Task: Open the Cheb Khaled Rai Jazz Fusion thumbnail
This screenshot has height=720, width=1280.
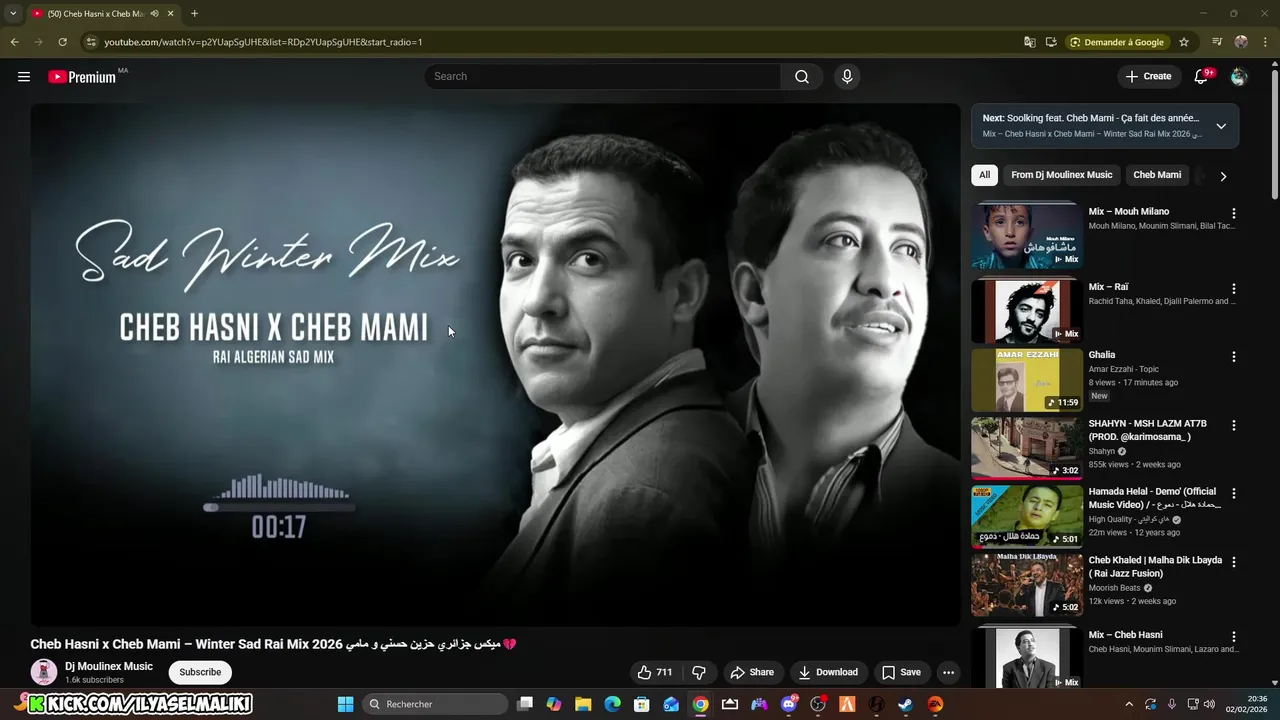Action: [1027, 585]
